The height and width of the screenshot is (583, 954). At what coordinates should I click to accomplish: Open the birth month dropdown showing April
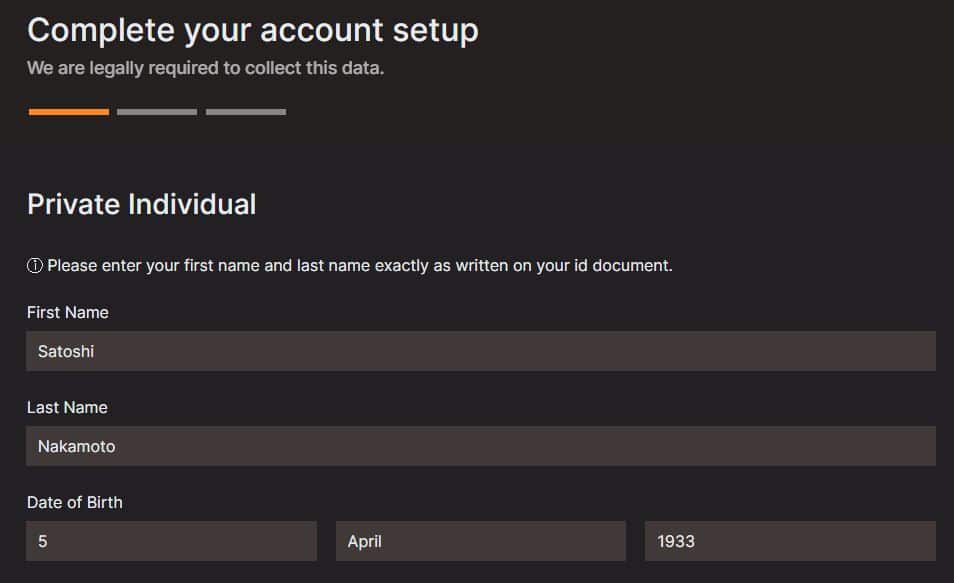(481, 541)
